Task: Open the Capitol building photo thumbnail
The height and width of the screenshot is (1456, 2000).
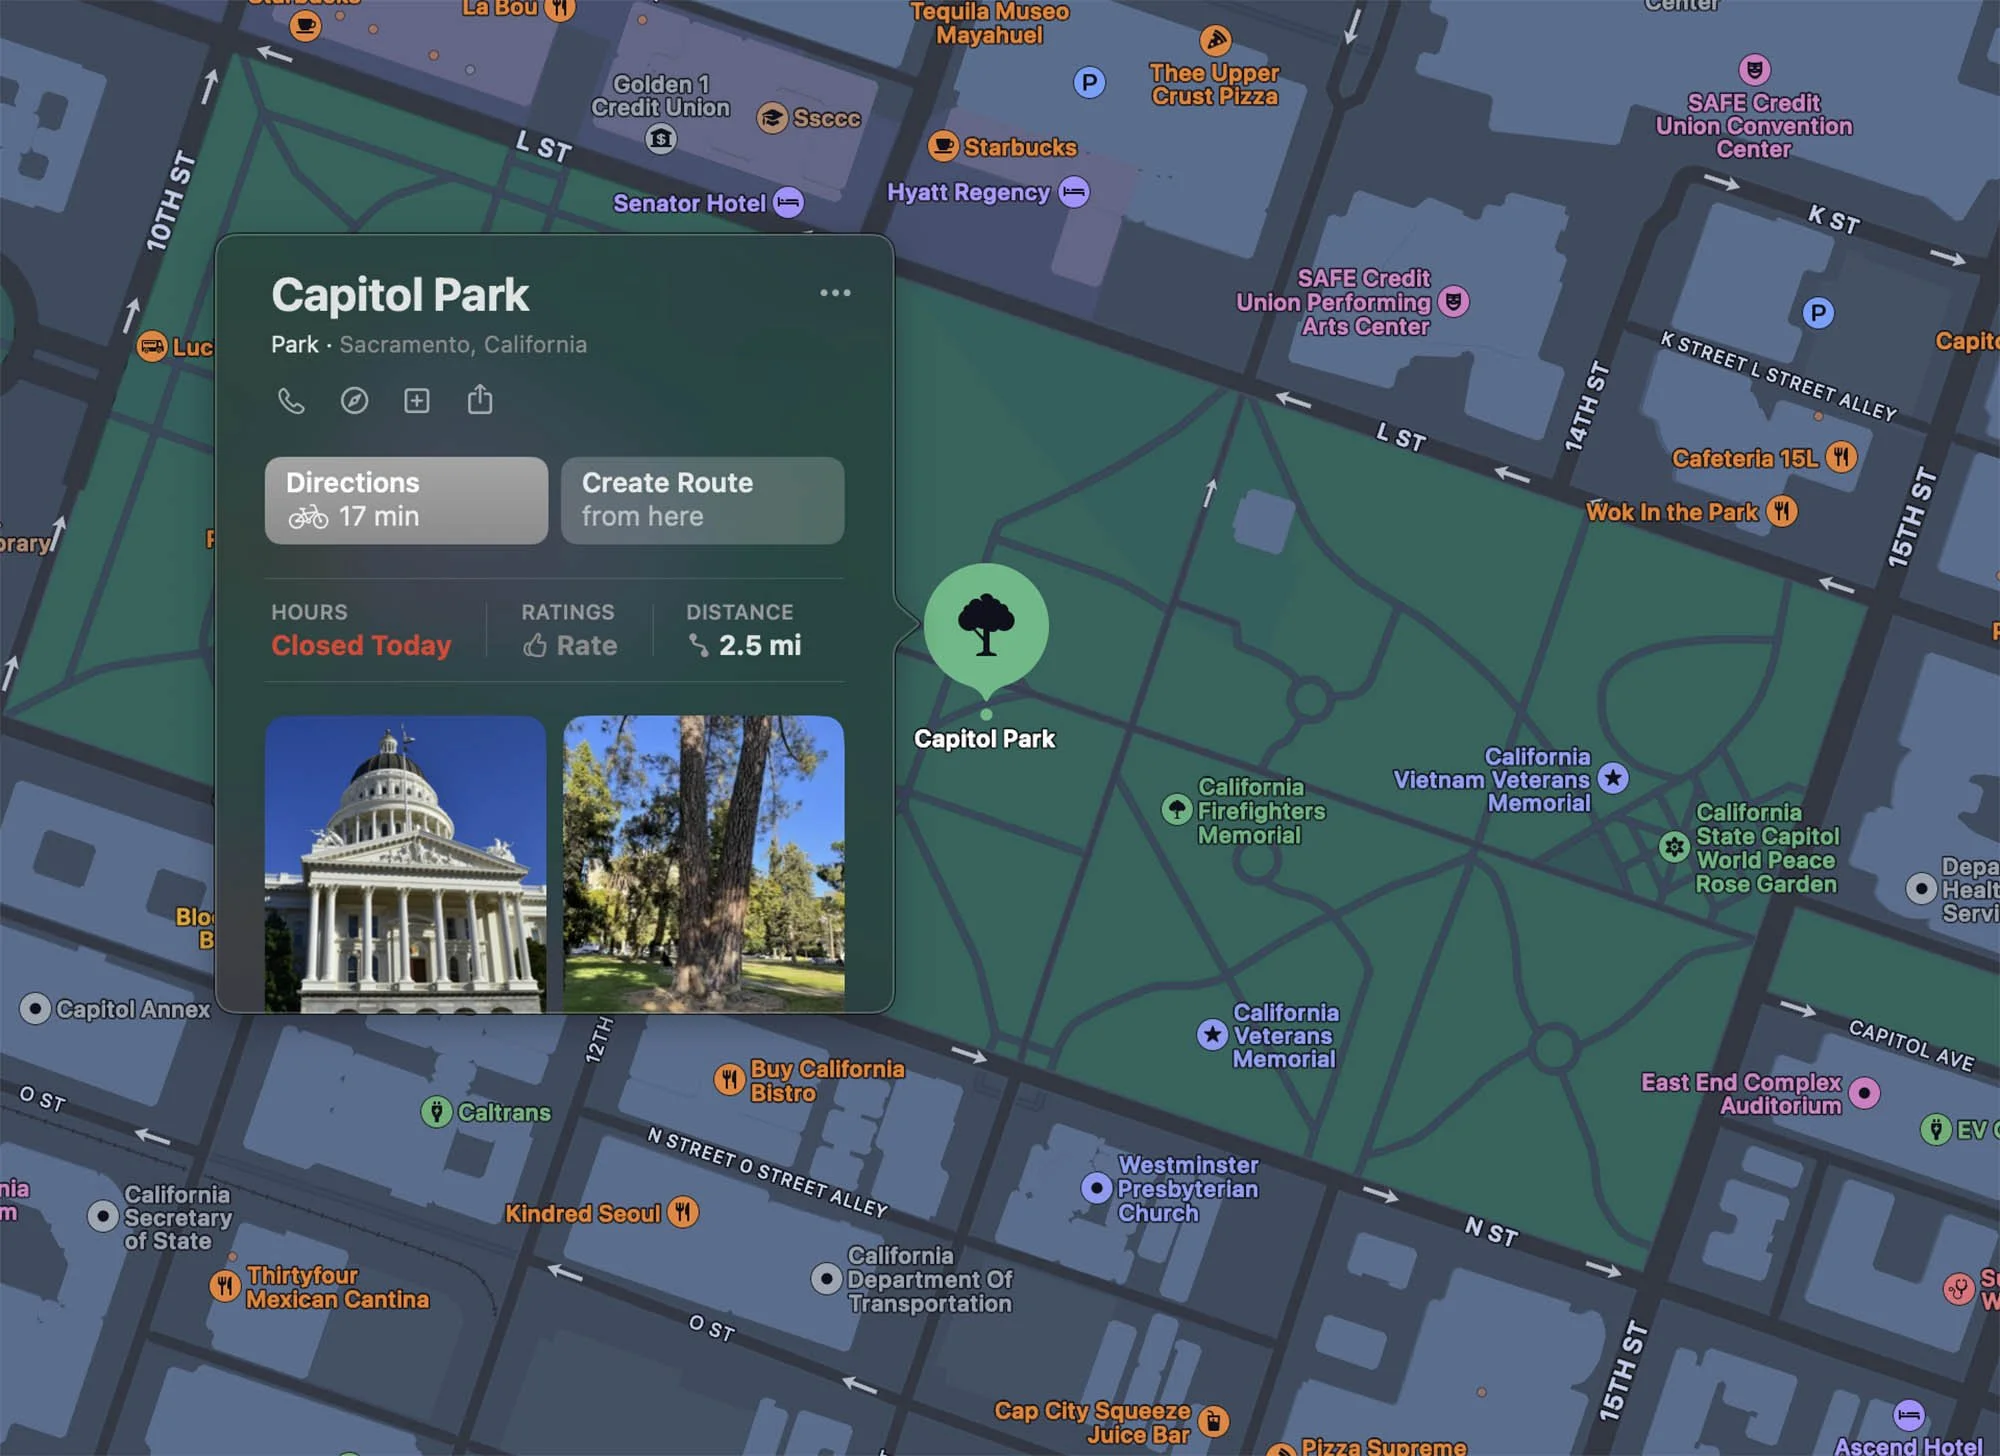Action: click(x=406, y=864)
